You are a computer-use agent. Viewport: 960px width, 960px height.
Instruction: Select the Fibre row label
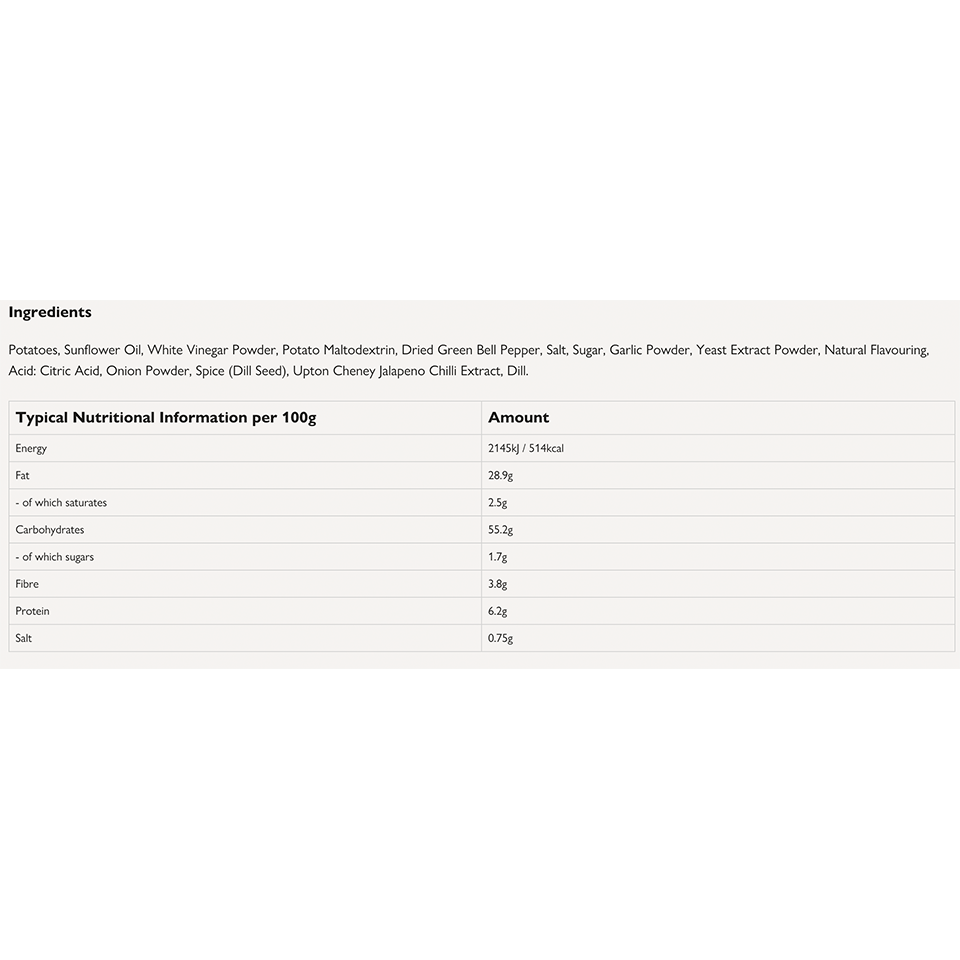tap(27, 584)
